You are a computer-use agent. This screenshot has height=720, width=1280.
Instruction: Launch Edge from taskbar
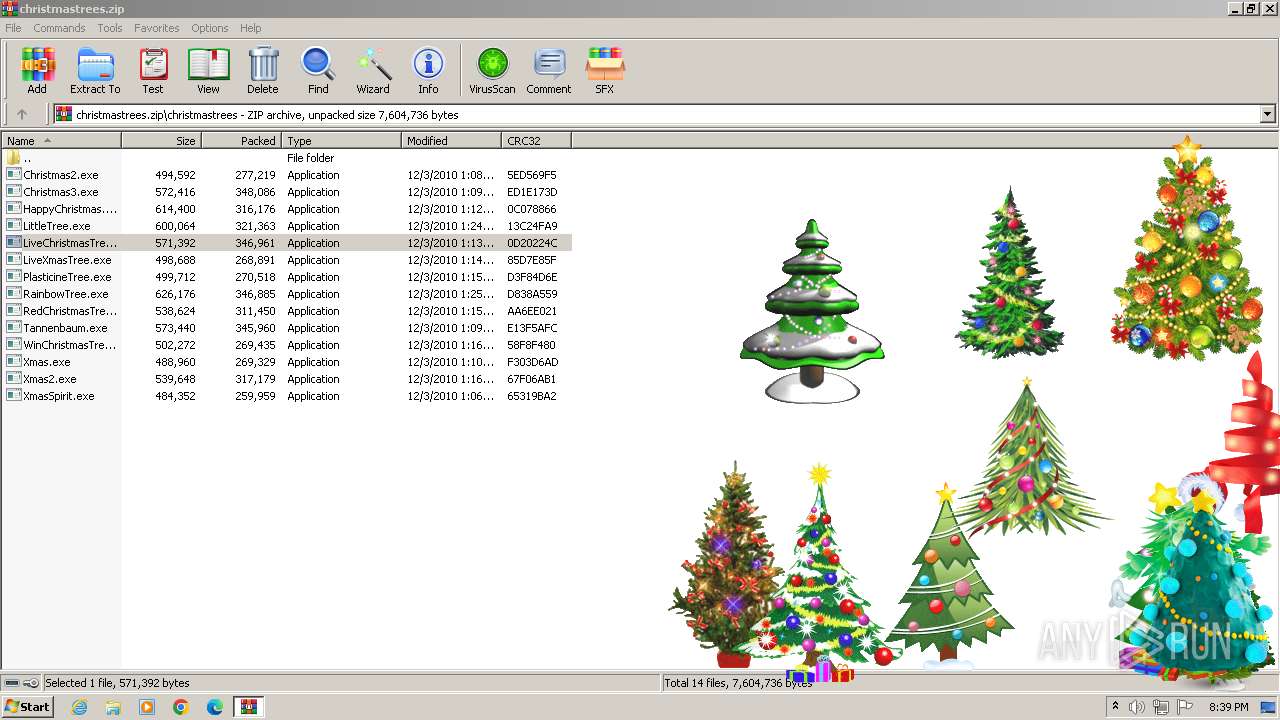coord(215,707)
